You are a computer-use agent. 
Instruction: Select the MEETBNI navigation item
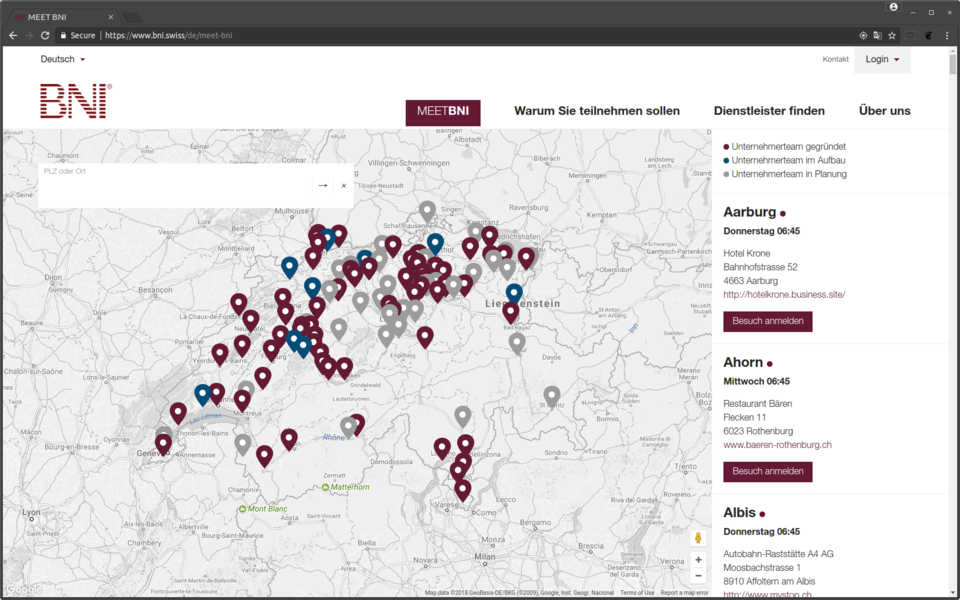coord(443,113)
